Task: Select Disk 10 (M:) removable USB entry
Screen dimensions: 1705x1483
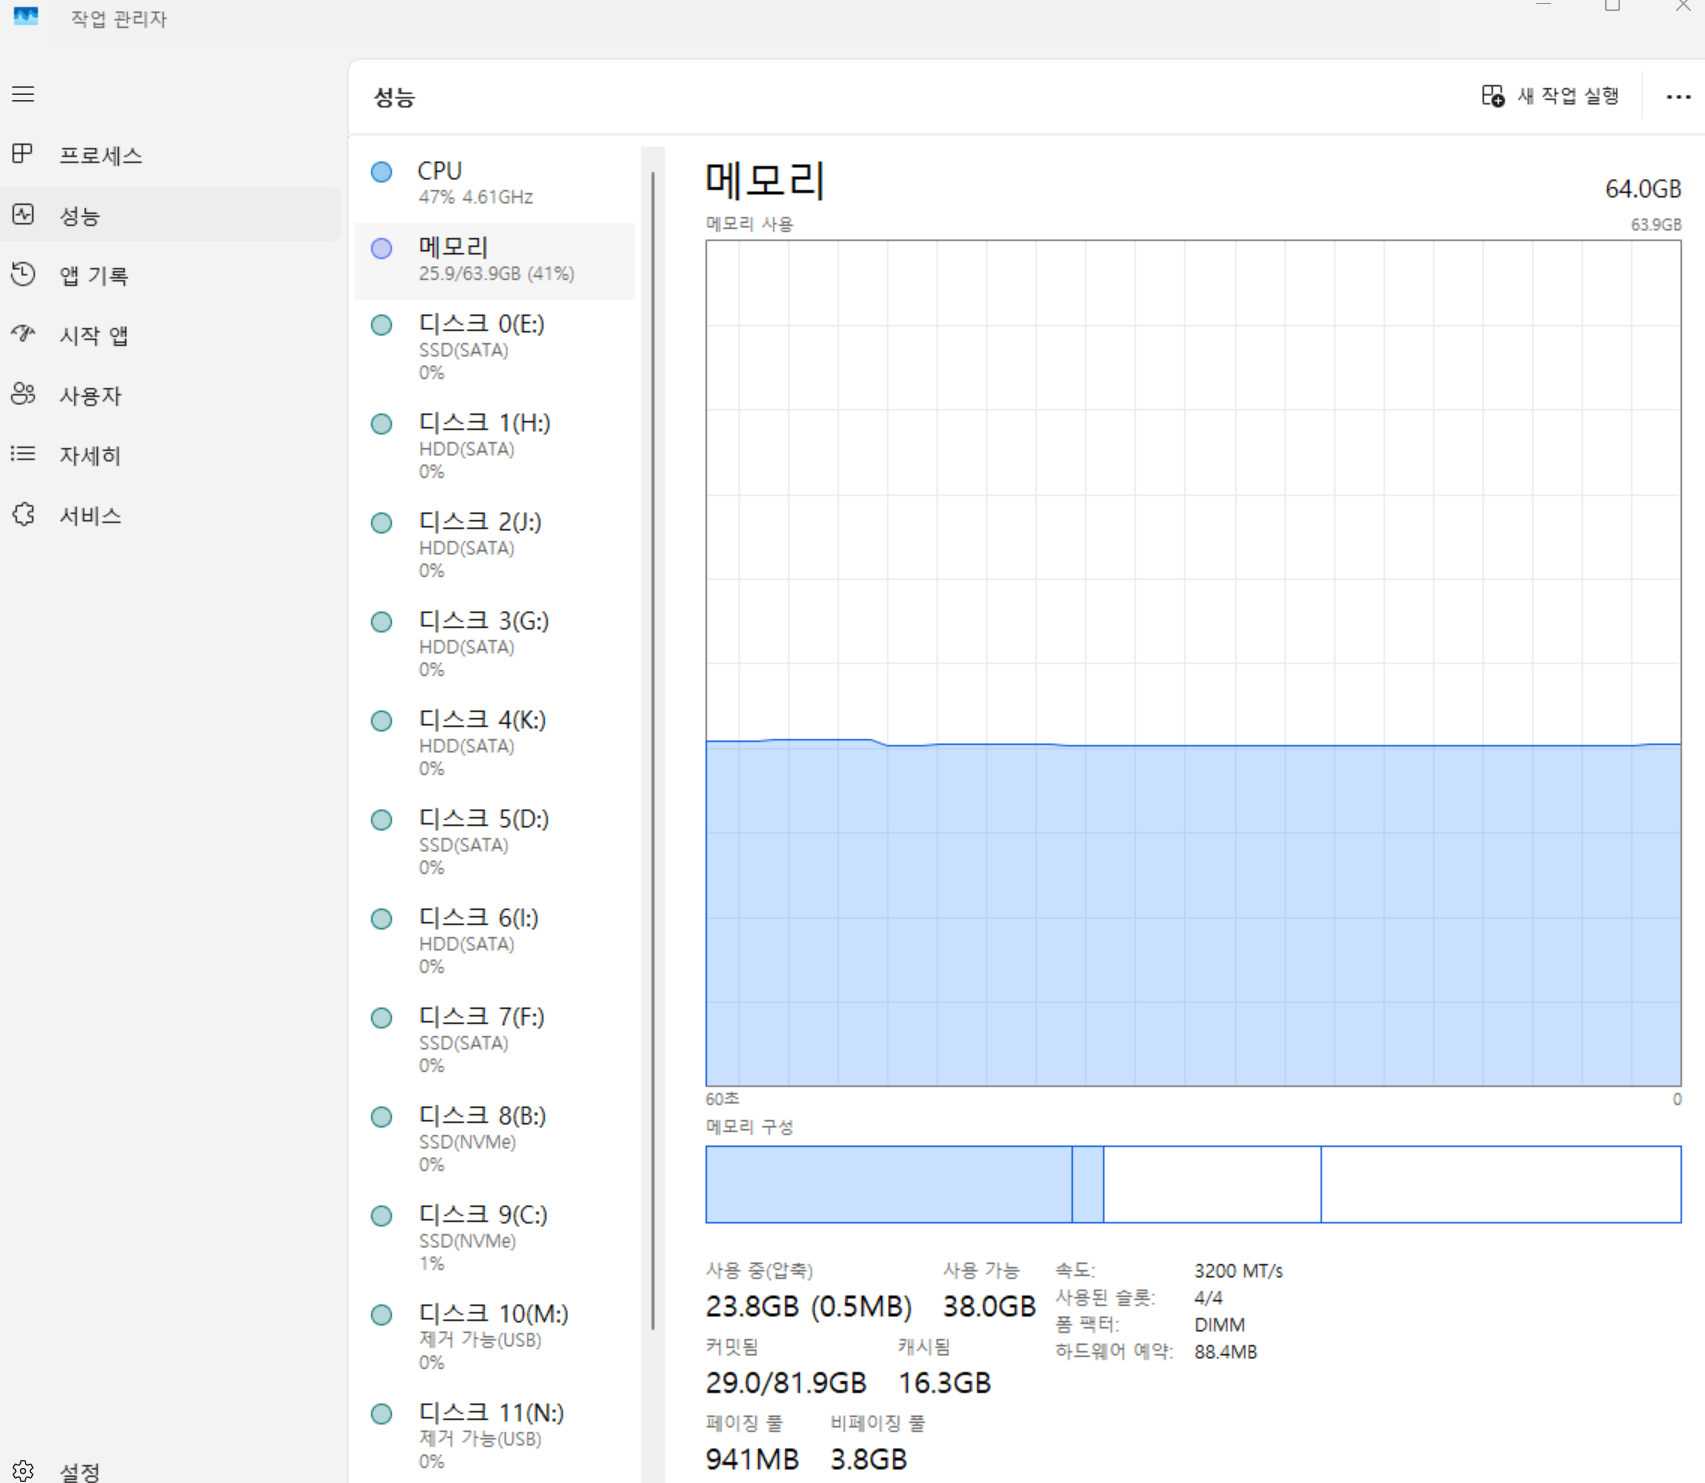Action: (495, 1336)
